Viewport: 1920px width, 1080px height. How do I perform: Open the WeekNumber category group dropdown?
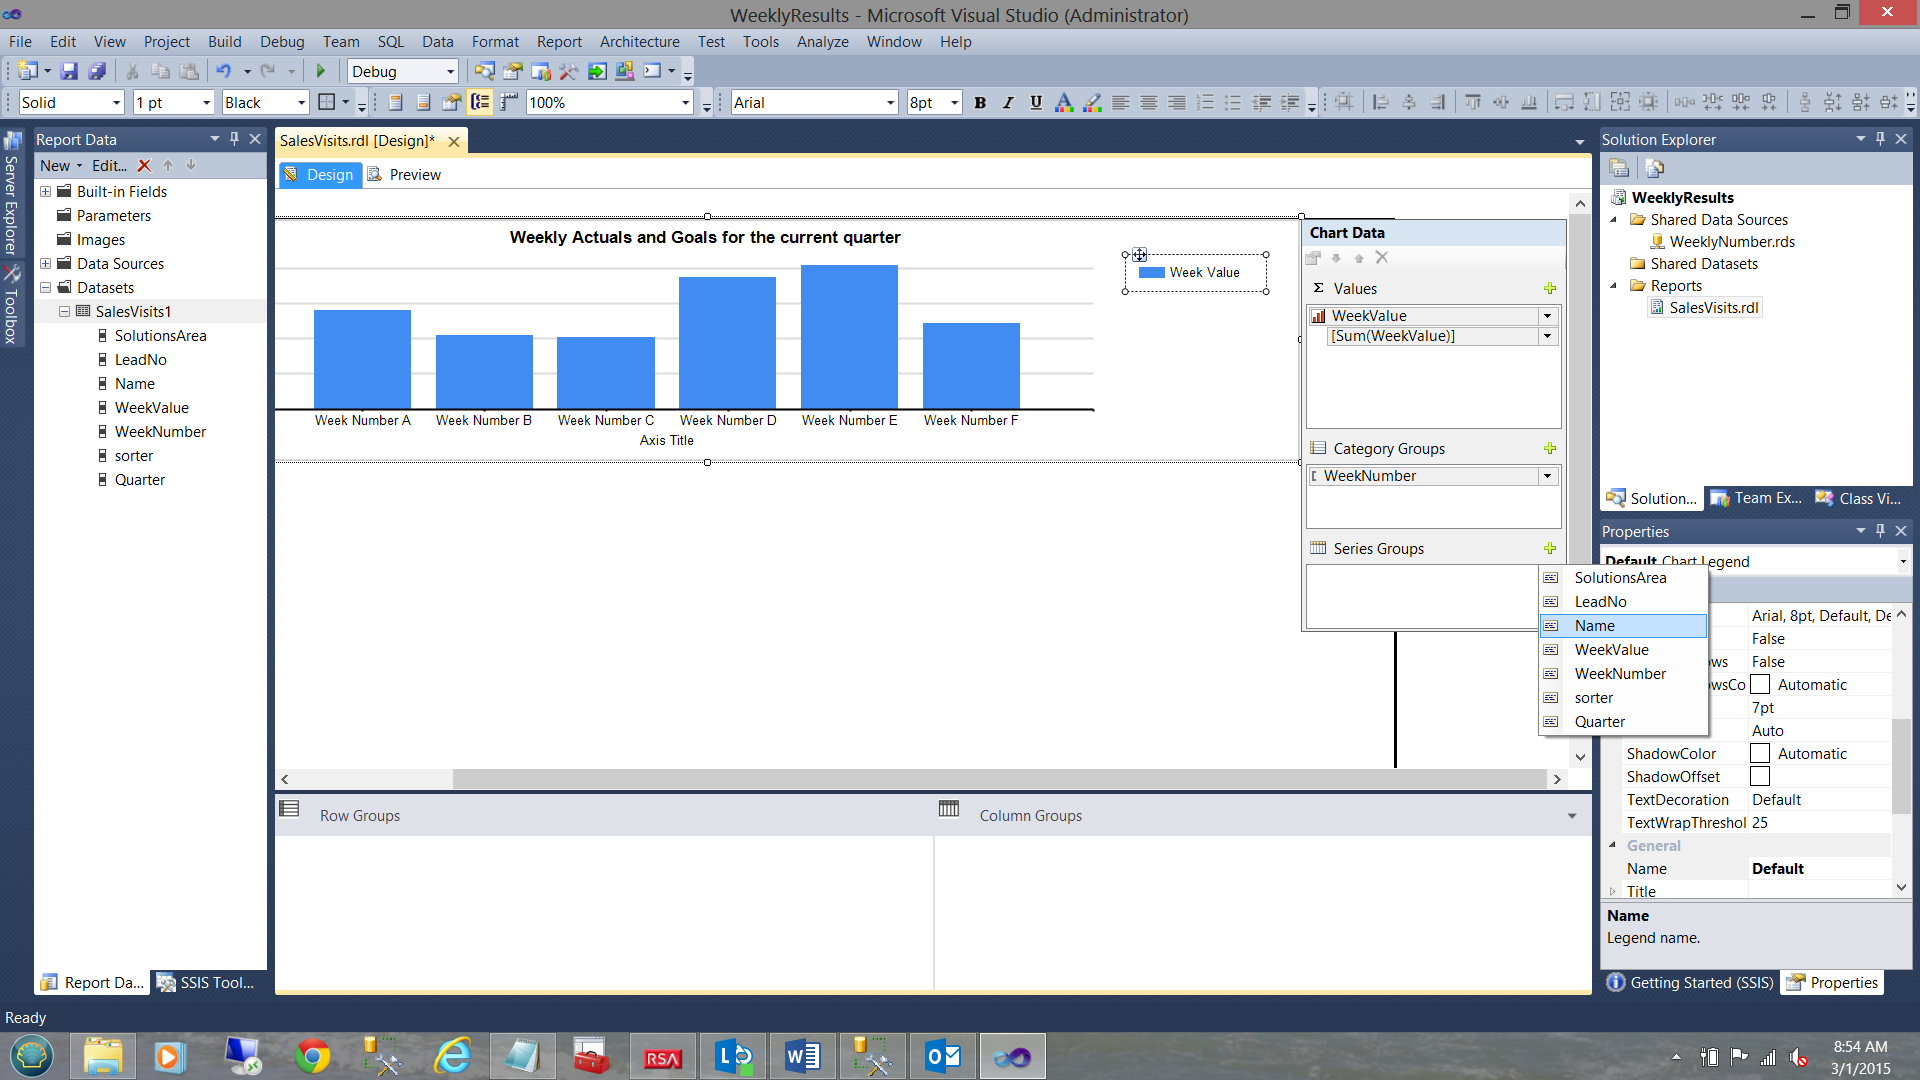[x=1547, y=476]
